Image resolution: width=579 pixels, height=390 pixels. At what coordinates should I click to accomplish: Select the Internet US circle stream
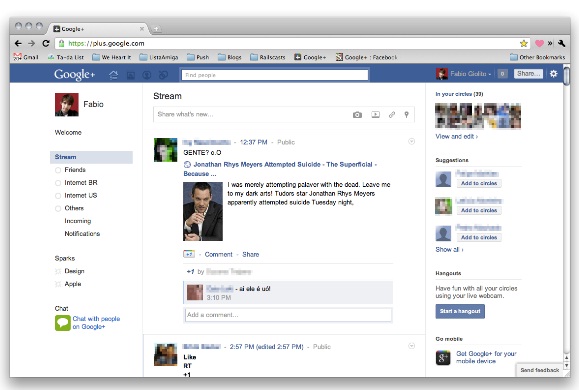point(80,196)
